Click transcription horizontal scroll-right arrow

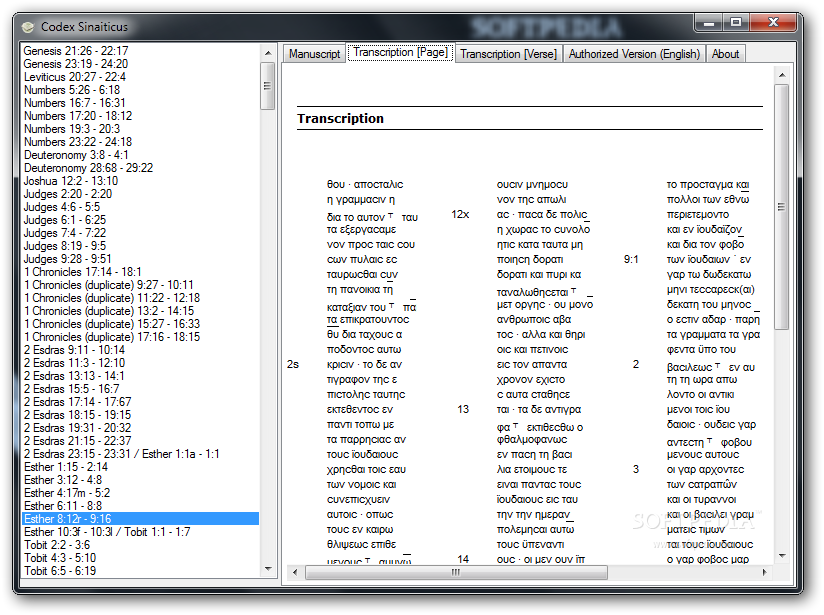pyautogui.click(x=764, y=572)
